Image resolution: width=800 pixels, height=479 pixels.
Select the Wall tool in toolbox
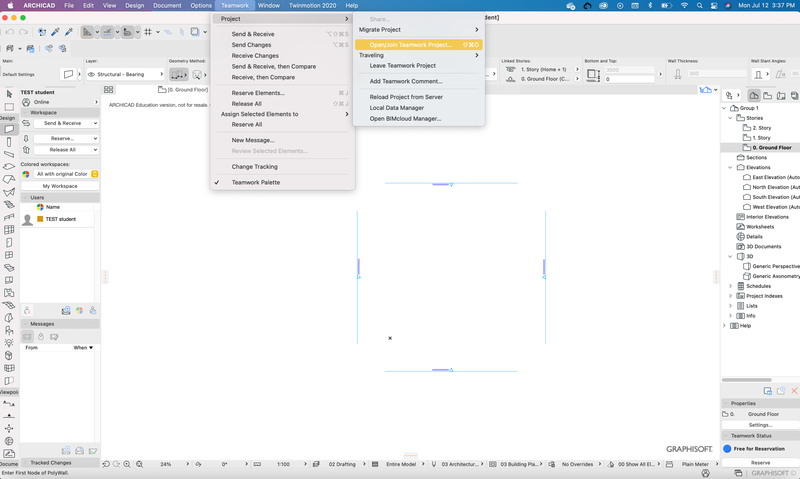(9, 130)
